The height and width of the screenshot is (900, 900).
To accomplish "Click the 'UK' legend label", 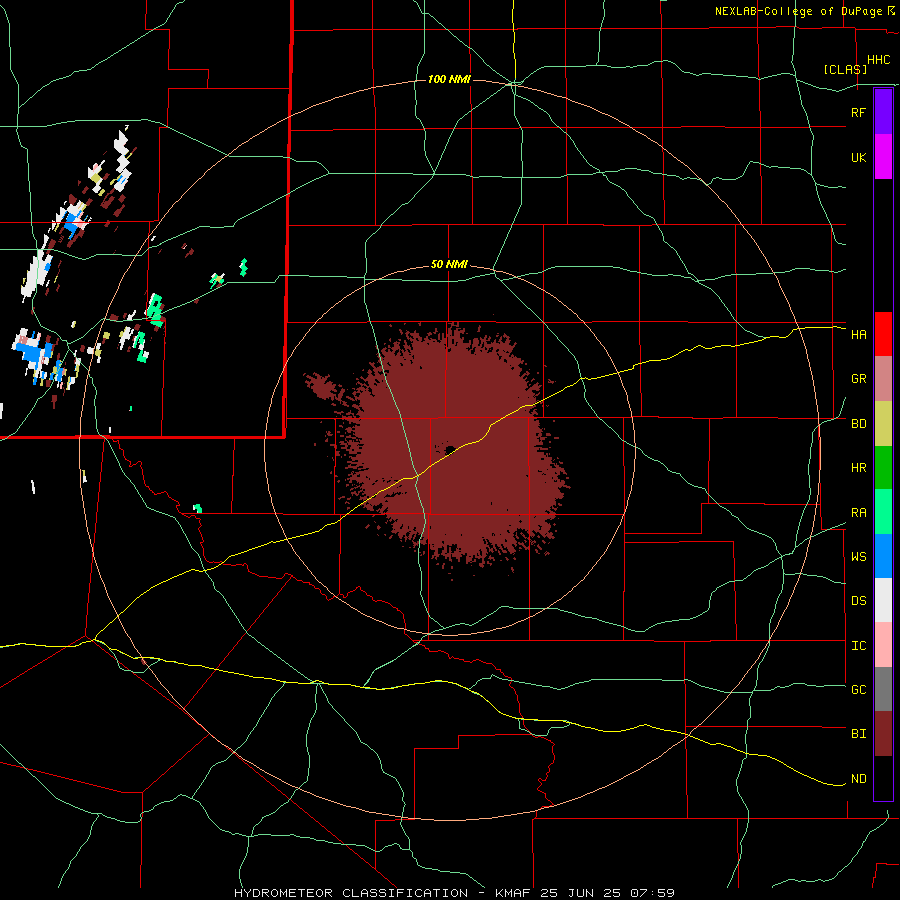I will click(x=858, y=157).
